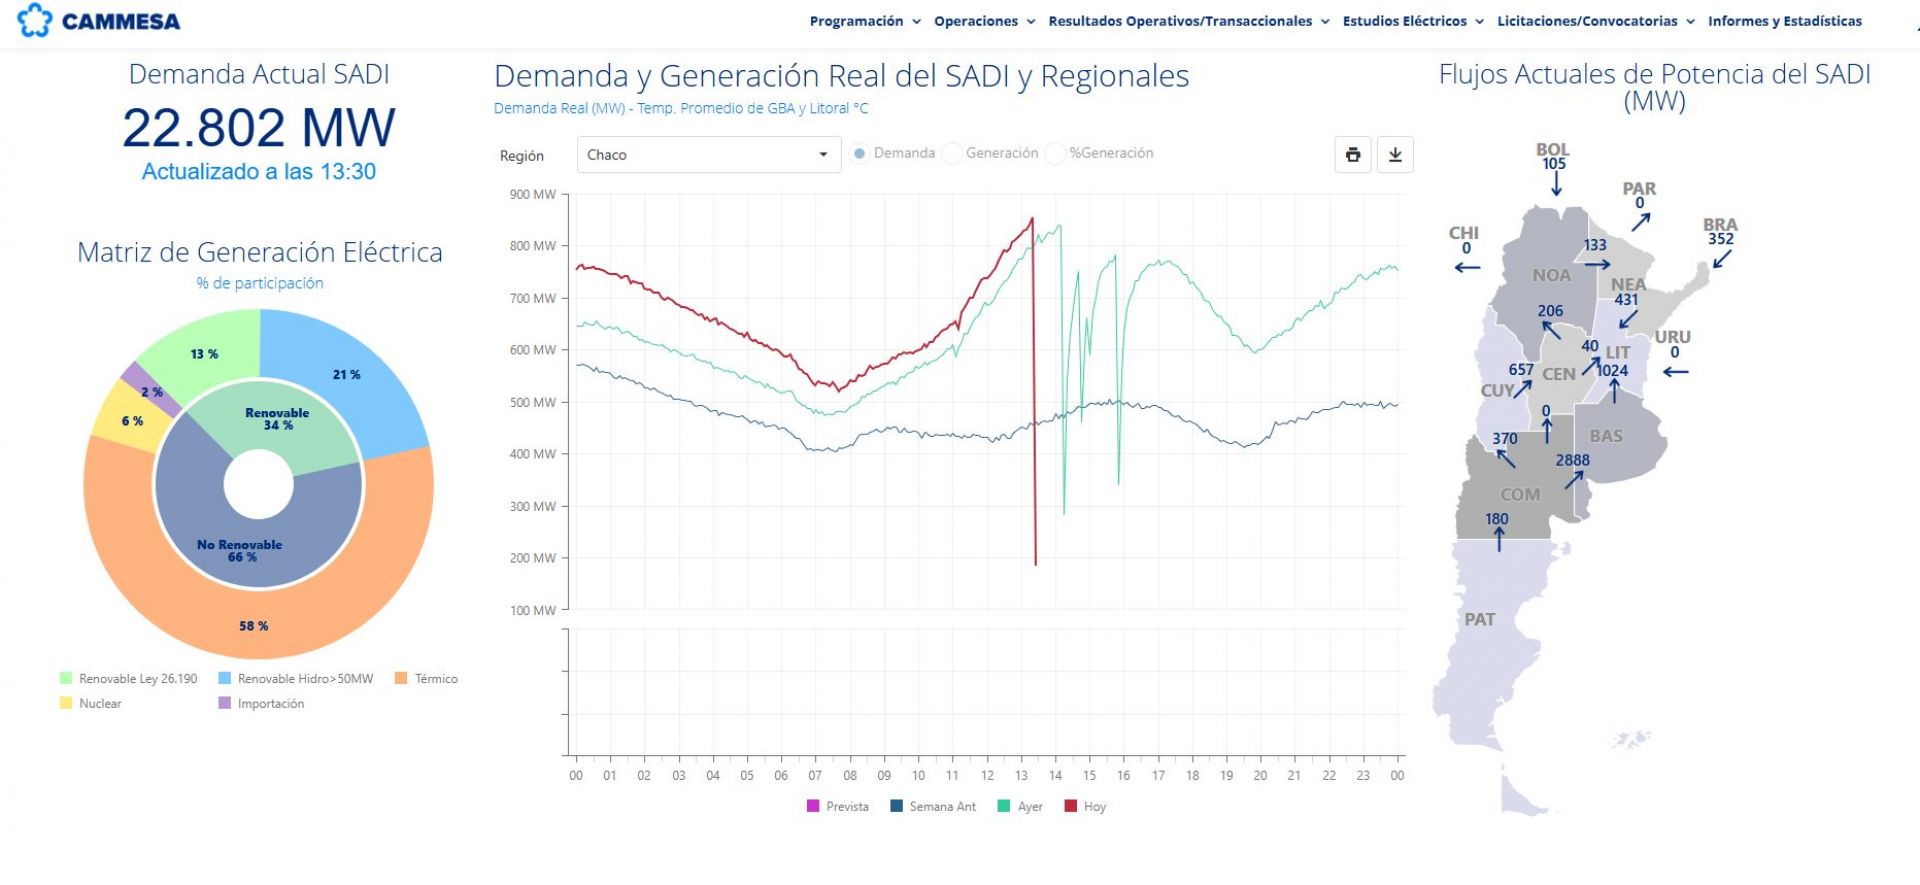
Task: Expand the Estudios Eléctricos menu
Action: [1413, 21]
